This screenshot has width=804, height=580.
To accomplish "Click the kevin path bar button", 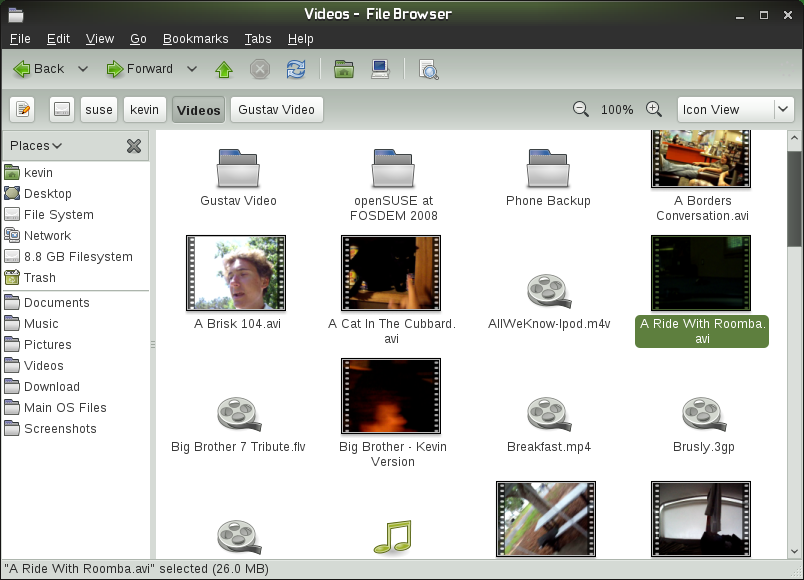I will [145, 109].
